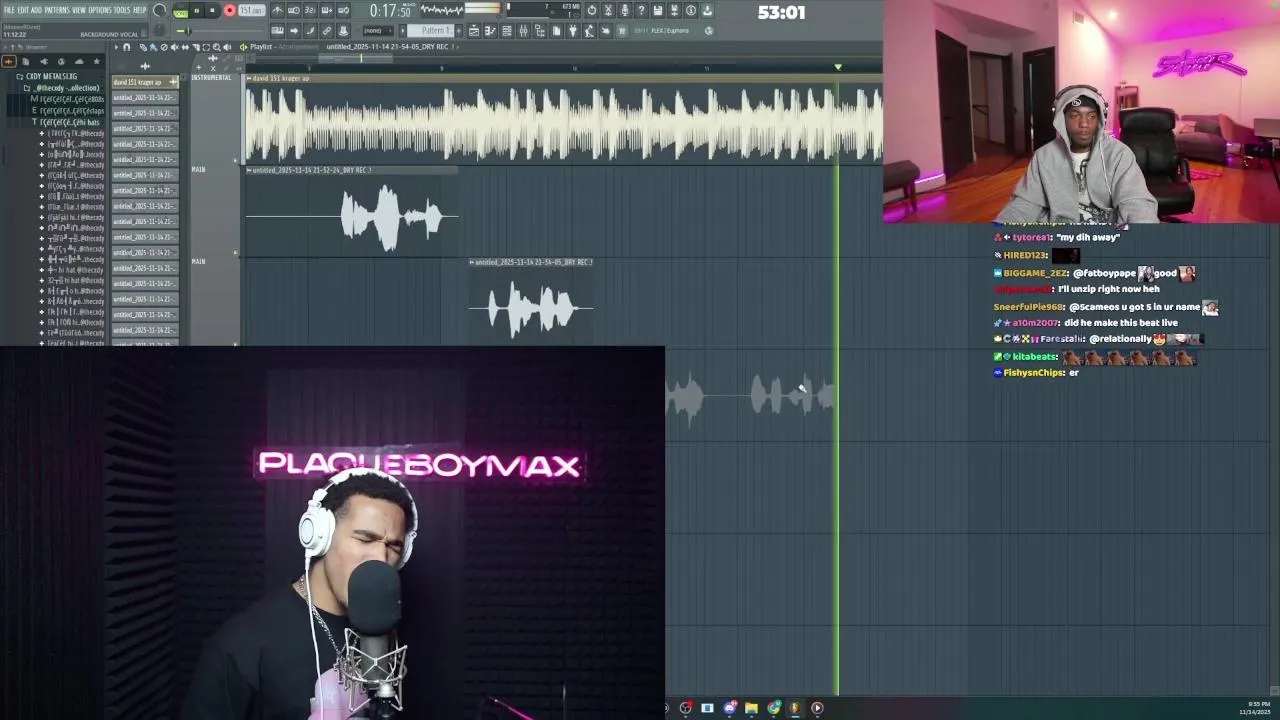Select the playlist pencil draw tool
The width and height of the screenshot is (1280, 720).
tap(143, 47)
